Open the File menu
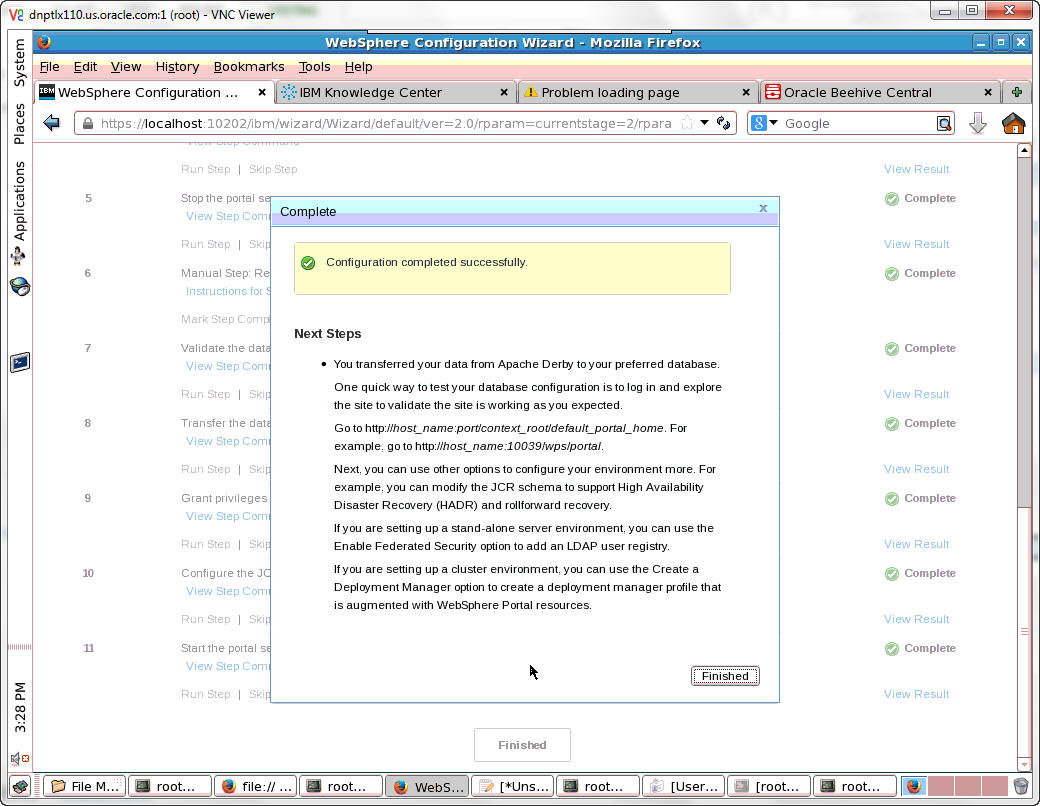 click(x=49, y=67)
